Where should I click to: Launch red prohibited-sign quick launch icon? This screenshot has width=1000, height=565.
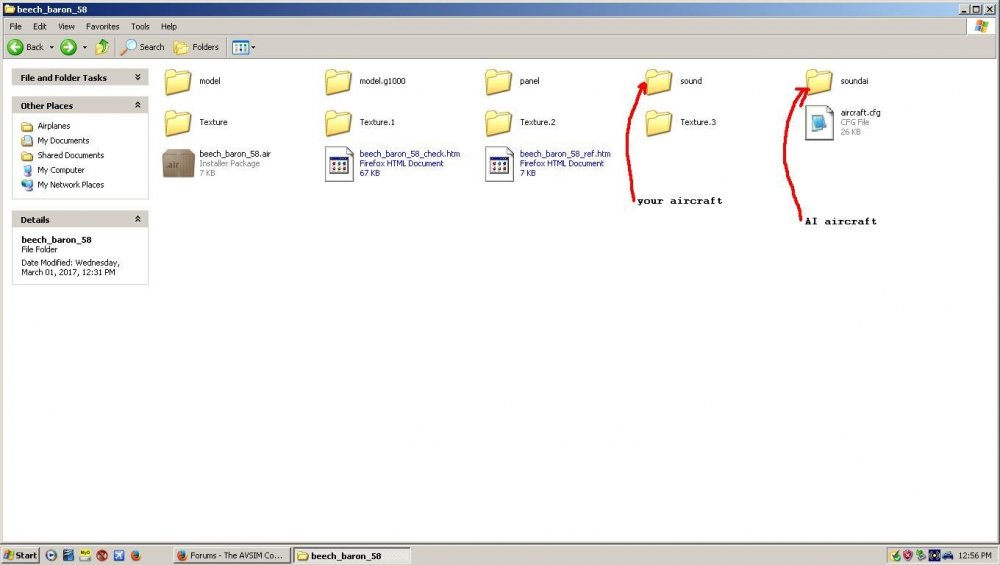point(102,555)
